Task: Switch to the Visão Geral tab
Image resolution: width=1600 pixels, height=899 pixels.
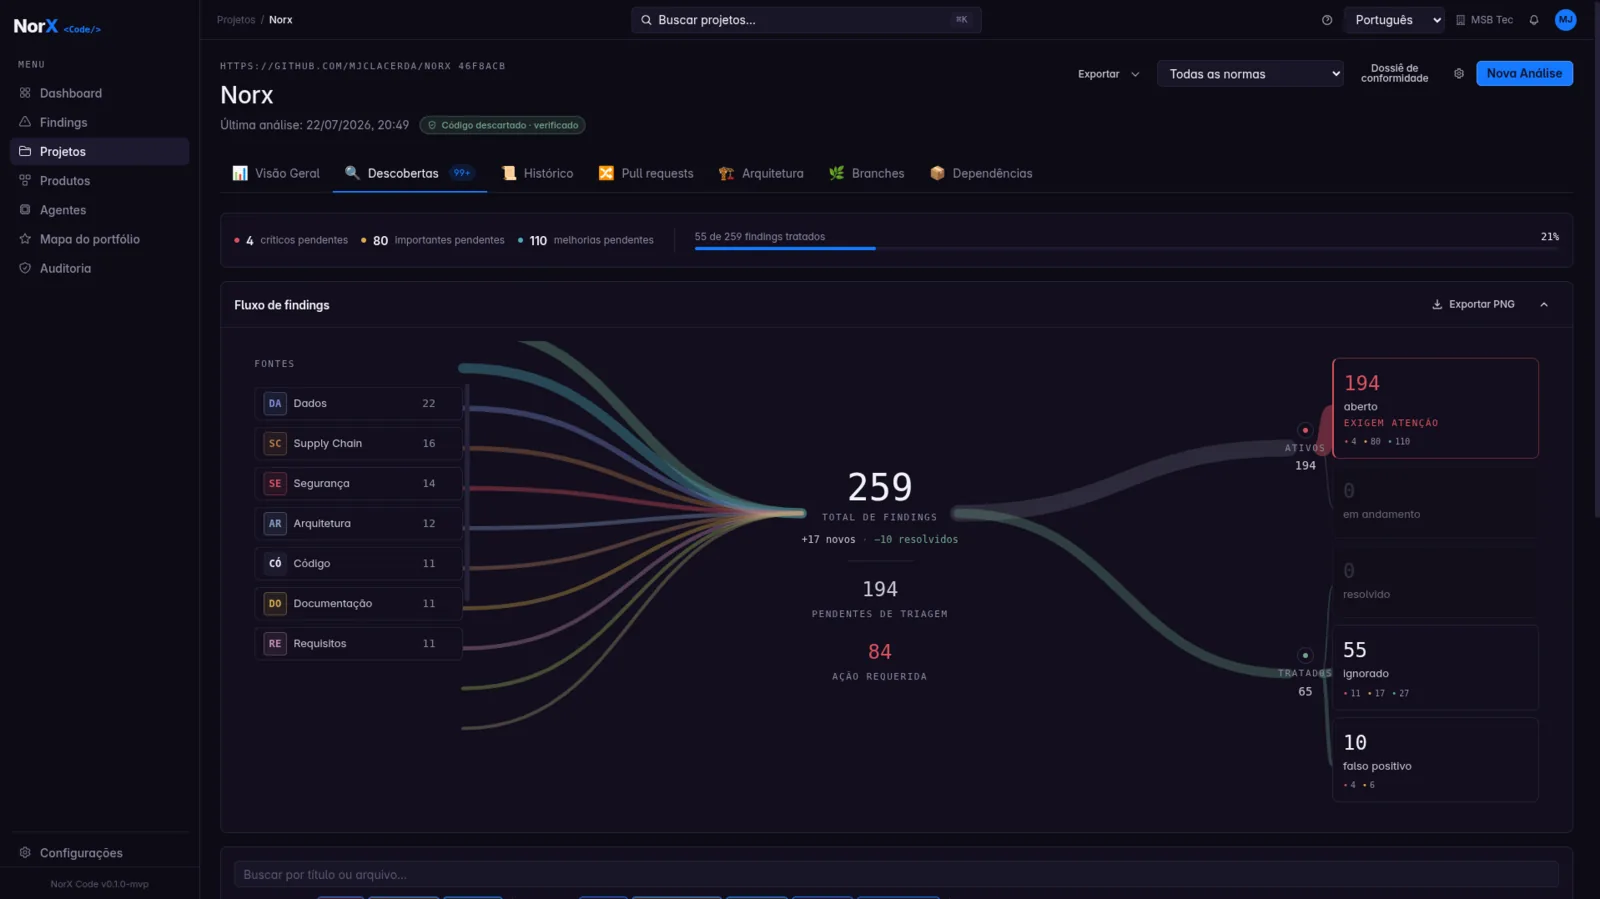Action: click(276, 173)
